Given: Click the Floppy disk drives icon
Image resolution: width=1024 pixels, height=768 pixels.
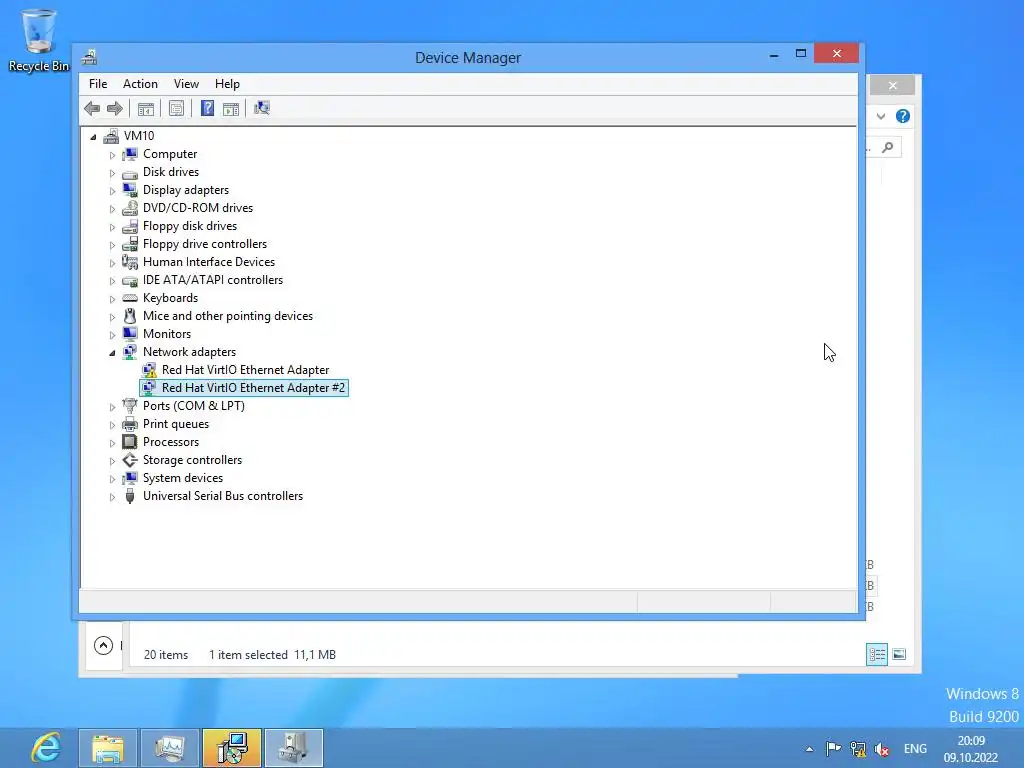Looking at the screenshot, I should 130,226.
